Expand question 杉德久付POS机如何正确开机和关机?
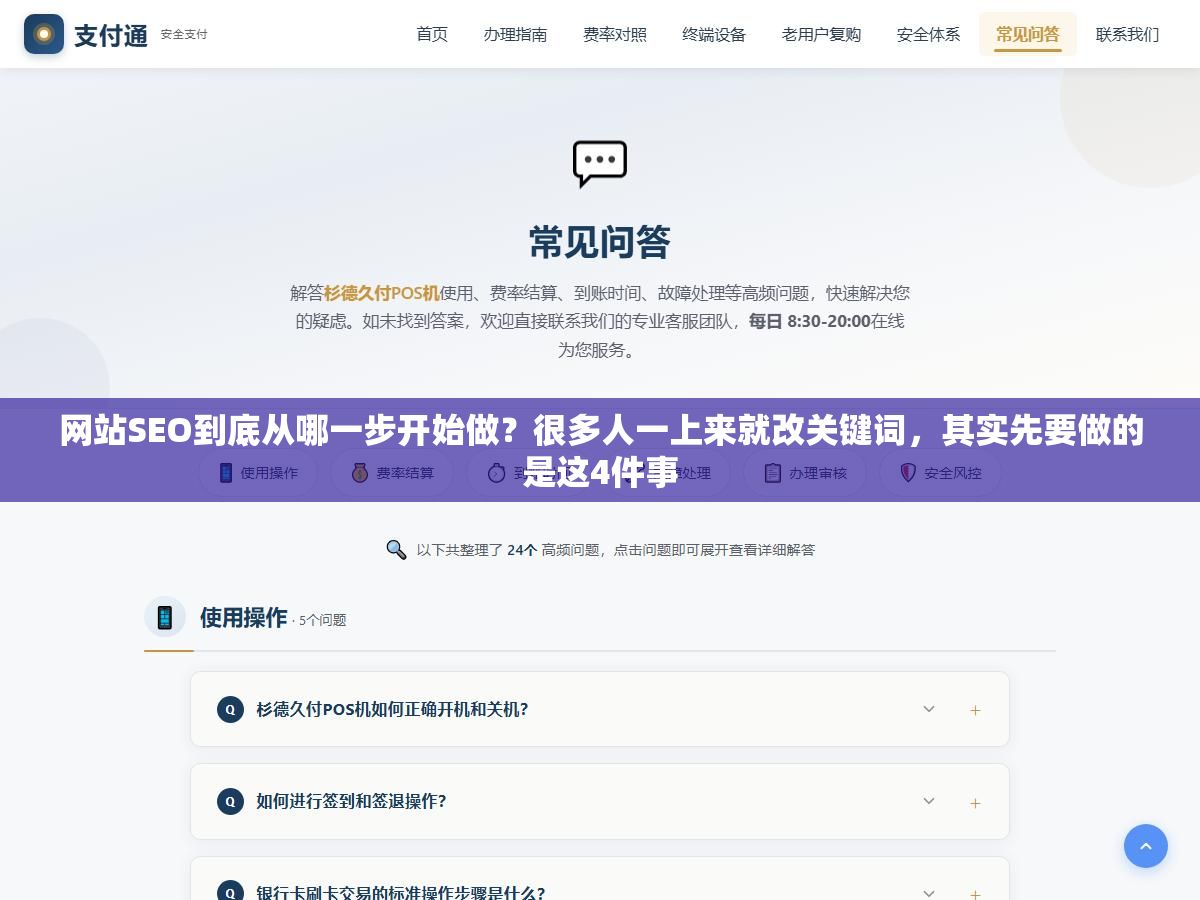The width and height of the screenshot is (1200, 900). [600, 709]
